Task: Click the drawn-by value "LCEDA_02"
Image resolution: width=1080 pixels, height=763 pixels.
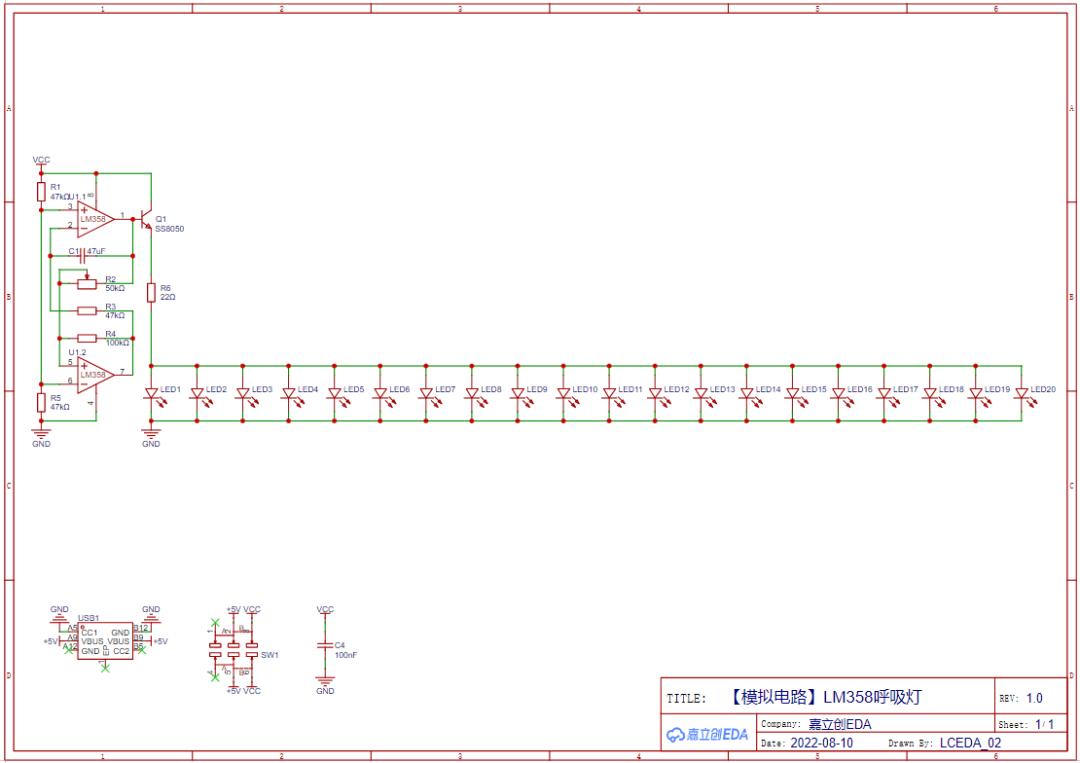Action: click(970, 743)
